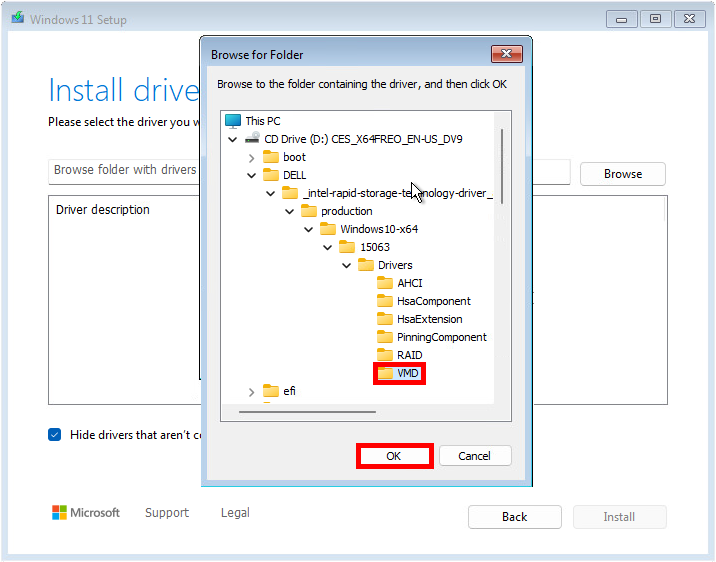Expand the boot folder
Image resolution: width=716 pixels, height=562 pixels.
pos(252,158)
